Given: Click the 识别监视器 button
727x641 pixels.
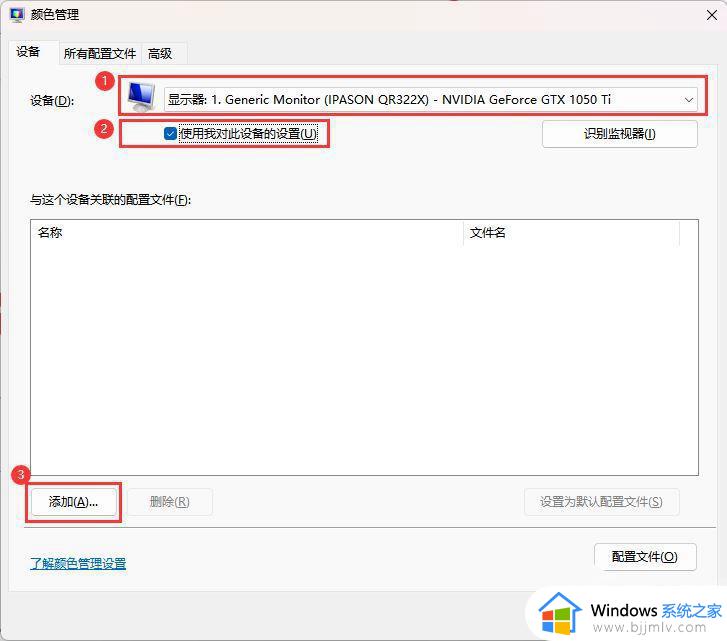Looking at the screenshot, I should [x=619, y=134].
